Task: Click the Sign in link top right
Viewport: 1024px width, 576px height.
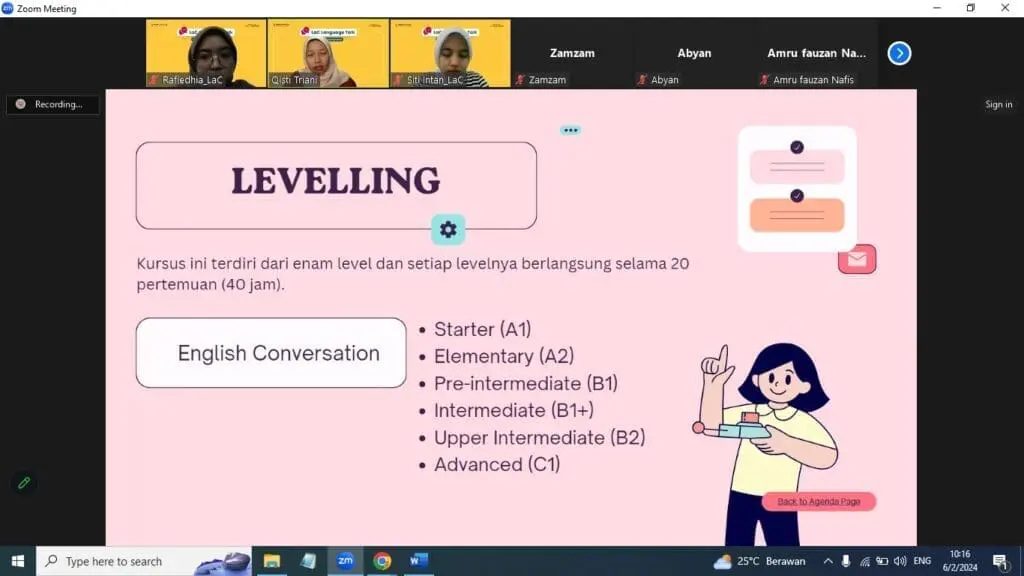Action: [1001, 104]
